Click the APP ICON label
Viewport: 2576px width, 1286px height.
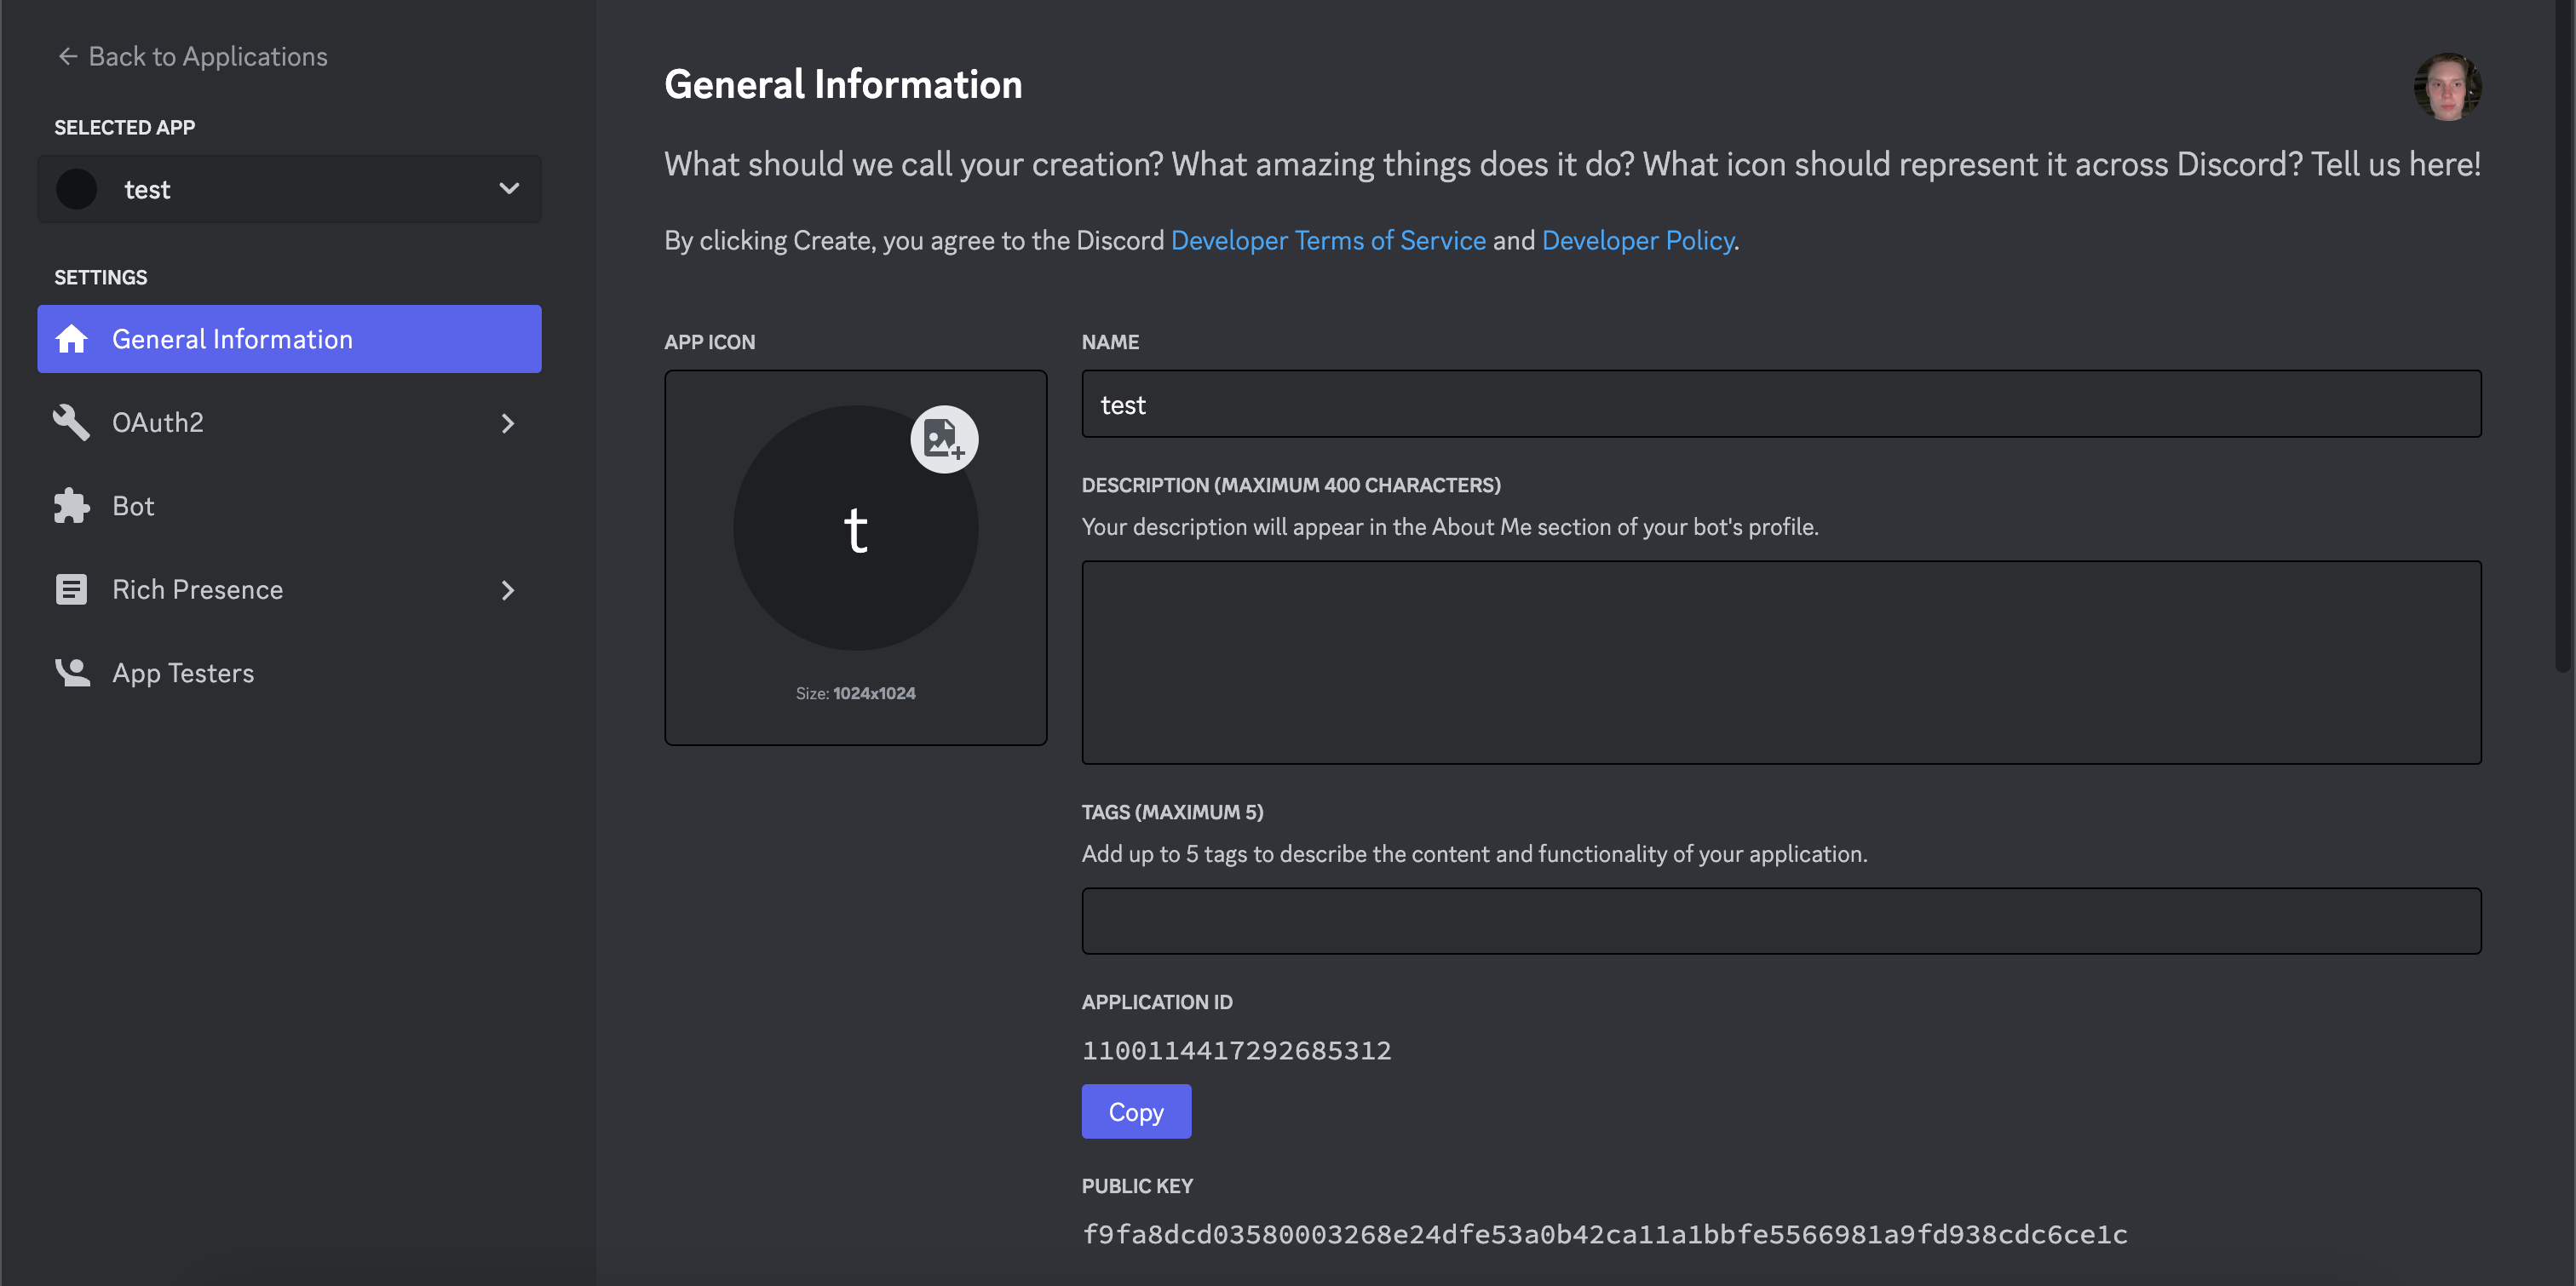(x=709, y=342)
